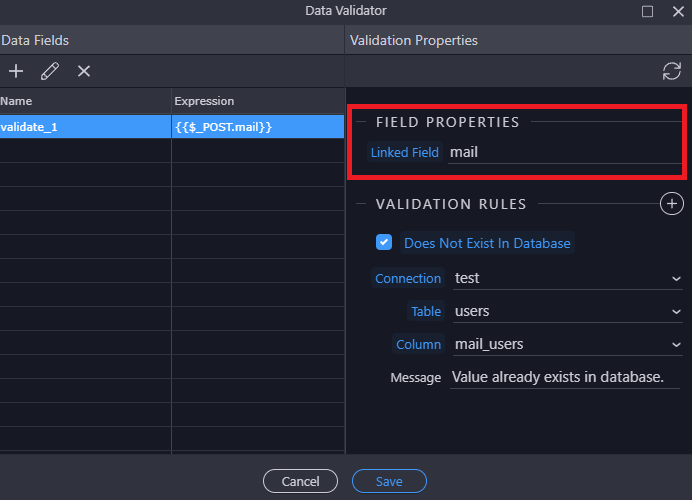Viewport: 692px width, 500px height.
Task: Uncheck Does Not Exist In Database checkbox
Action: [384, 243]
